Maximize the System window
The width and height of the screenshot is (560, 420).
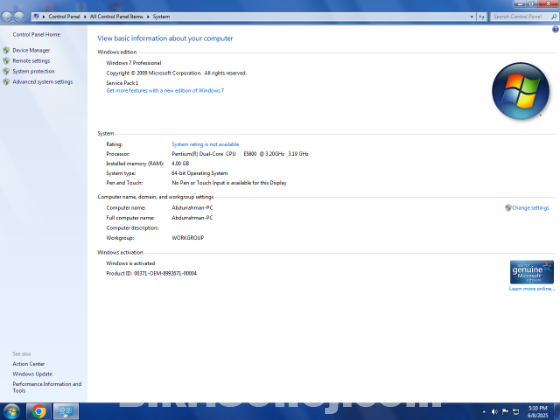pos(531,4)
